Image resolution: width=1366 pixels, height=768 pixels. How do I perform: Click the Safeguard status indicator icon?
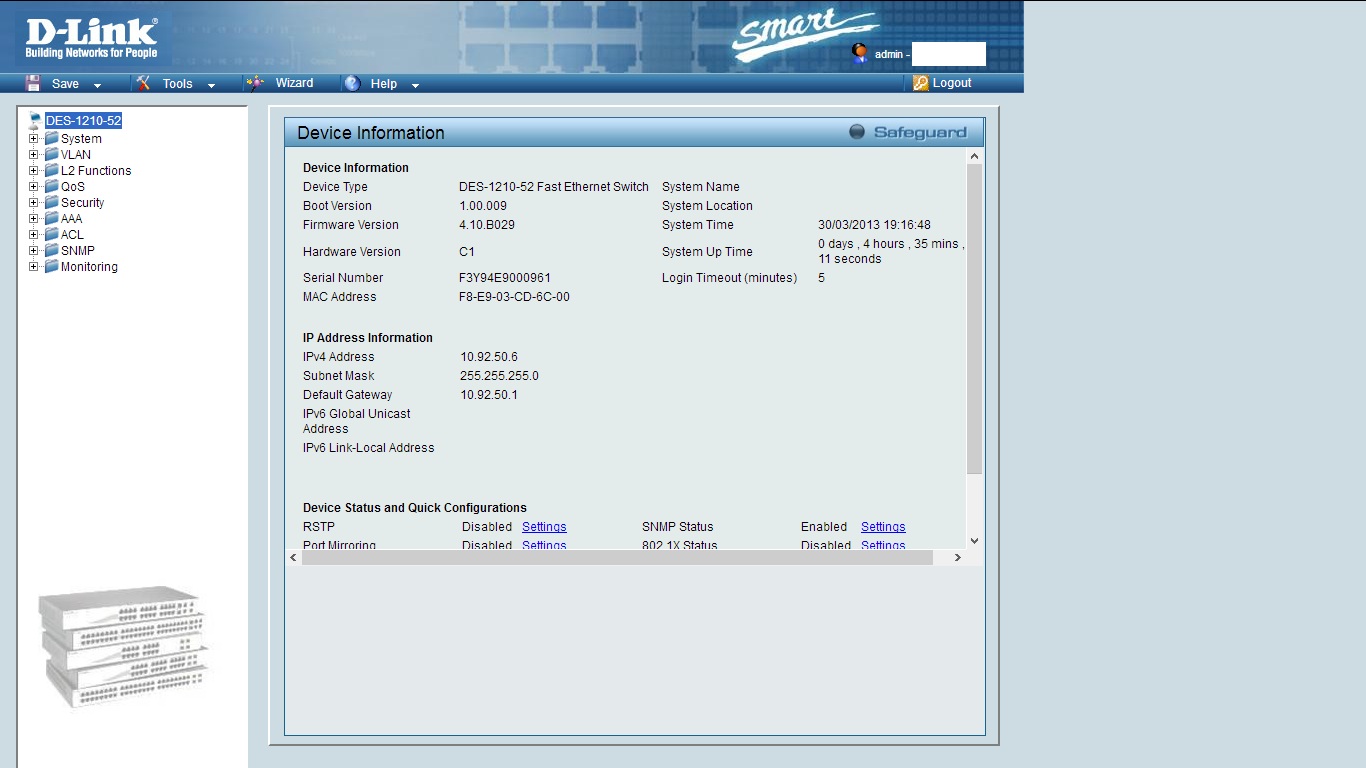point(857,132)
